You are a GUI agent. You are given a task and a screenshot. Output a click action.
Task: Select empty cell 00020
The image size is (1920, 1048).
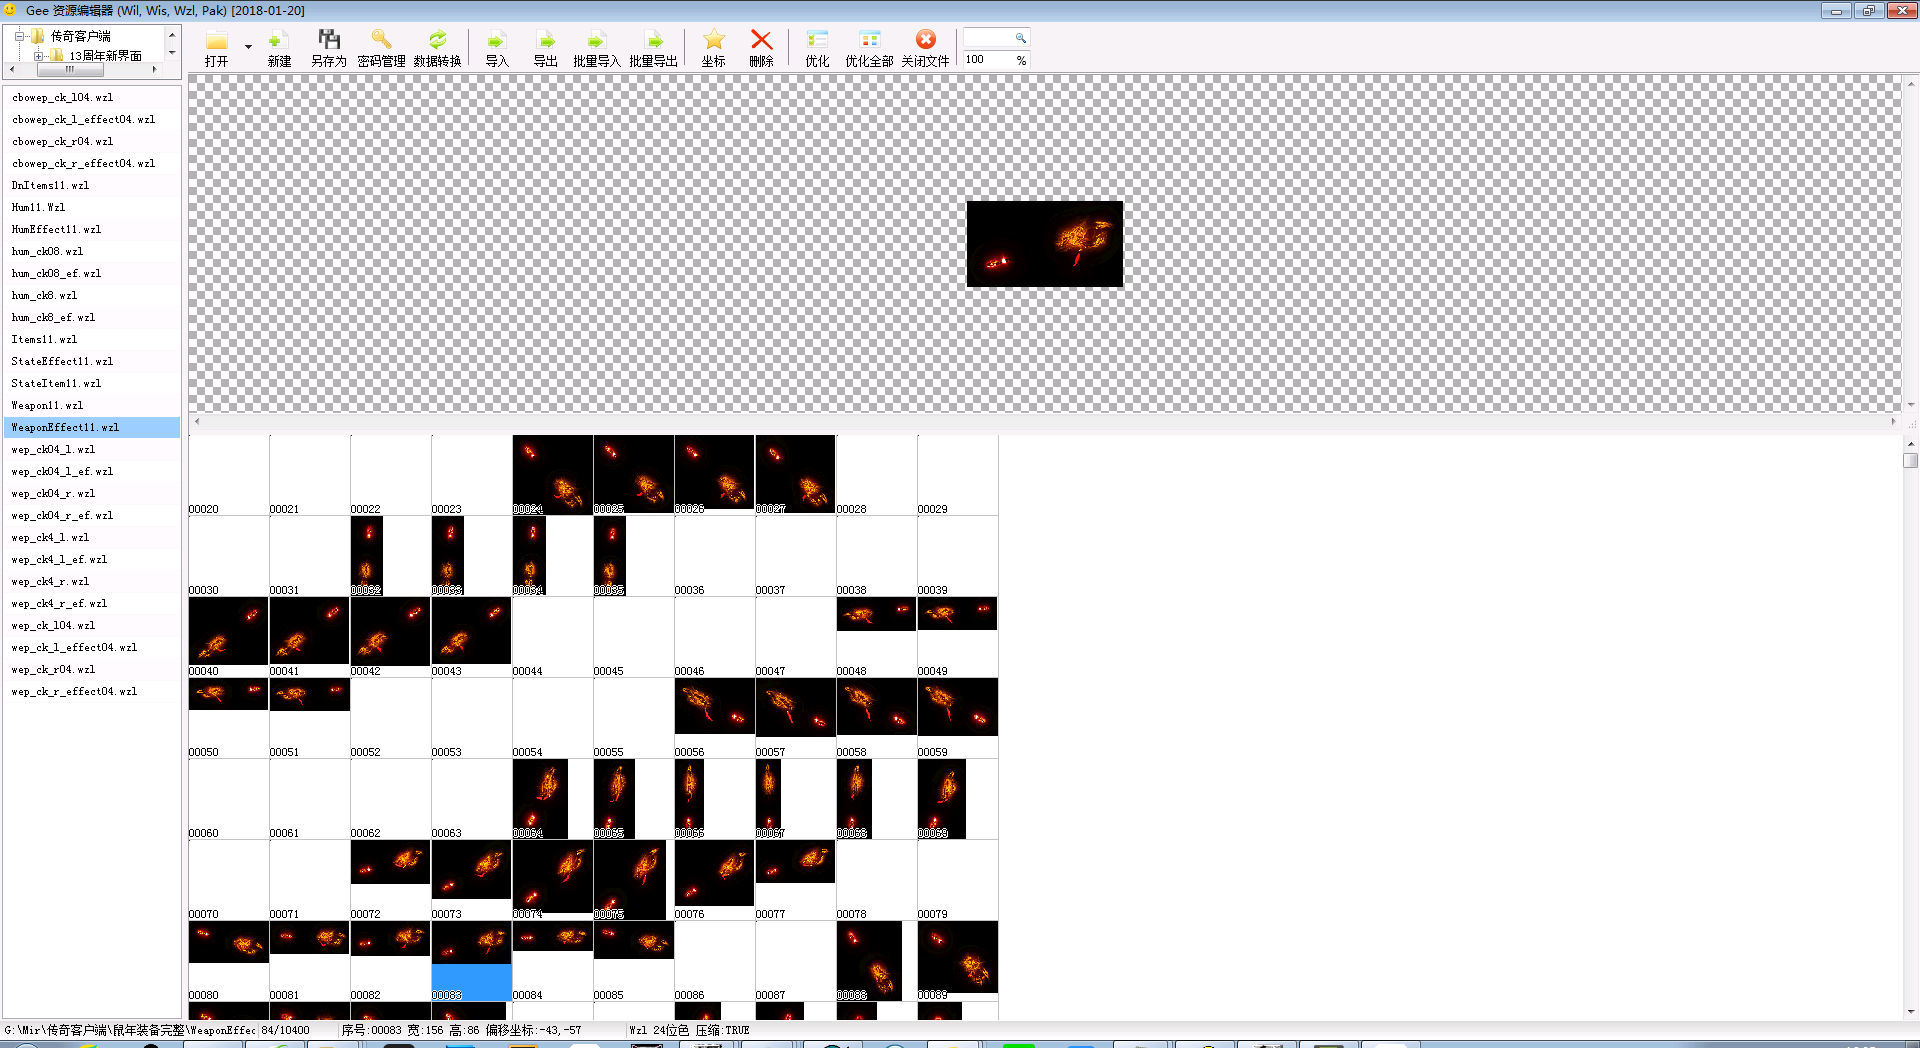click(228, 474)
